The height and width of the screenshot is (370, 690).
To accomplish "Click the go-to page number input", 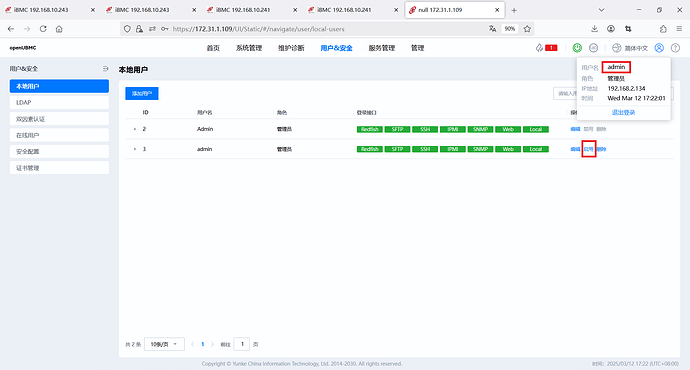I will pyautogui.click(x=242, y=344).
